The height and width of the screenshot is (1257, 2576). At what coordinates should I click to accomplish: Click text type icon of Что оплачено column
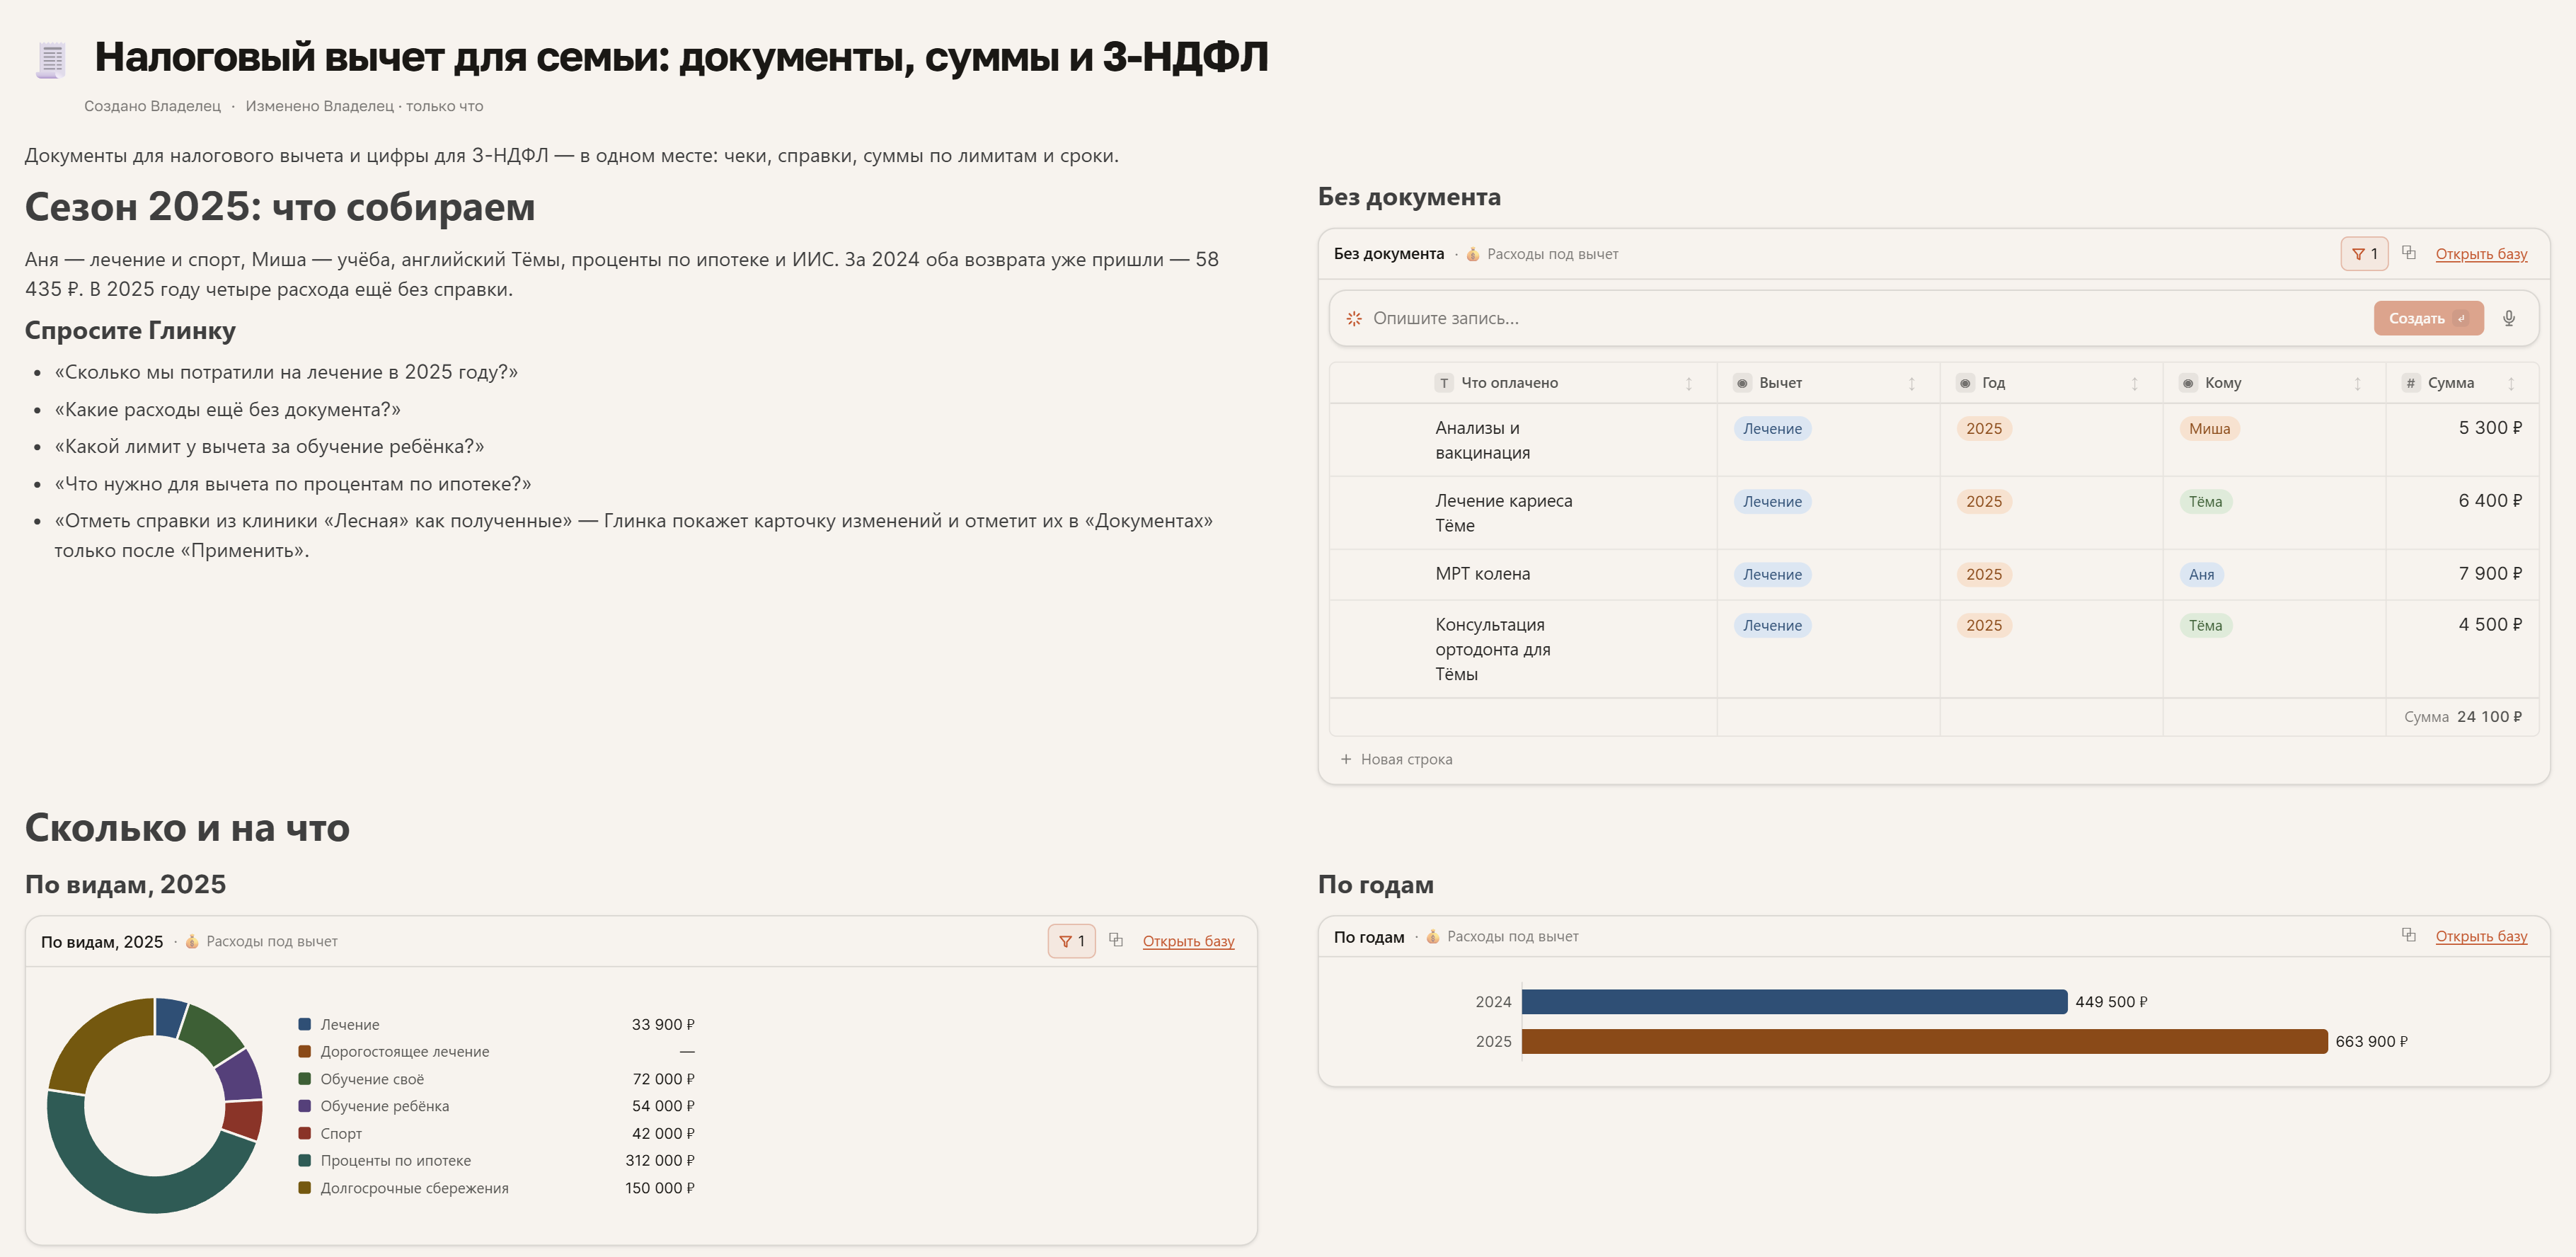click(x=1444, y=383)
